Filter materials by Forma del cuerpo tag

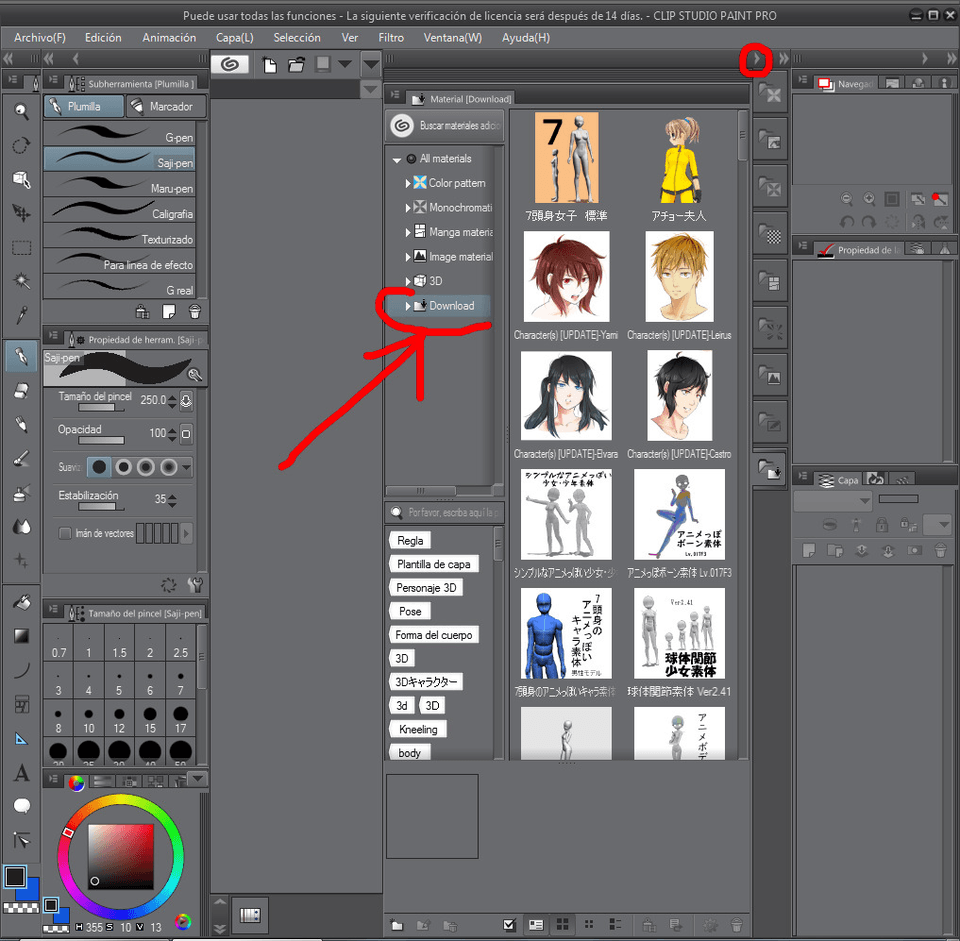click(433, 635)
